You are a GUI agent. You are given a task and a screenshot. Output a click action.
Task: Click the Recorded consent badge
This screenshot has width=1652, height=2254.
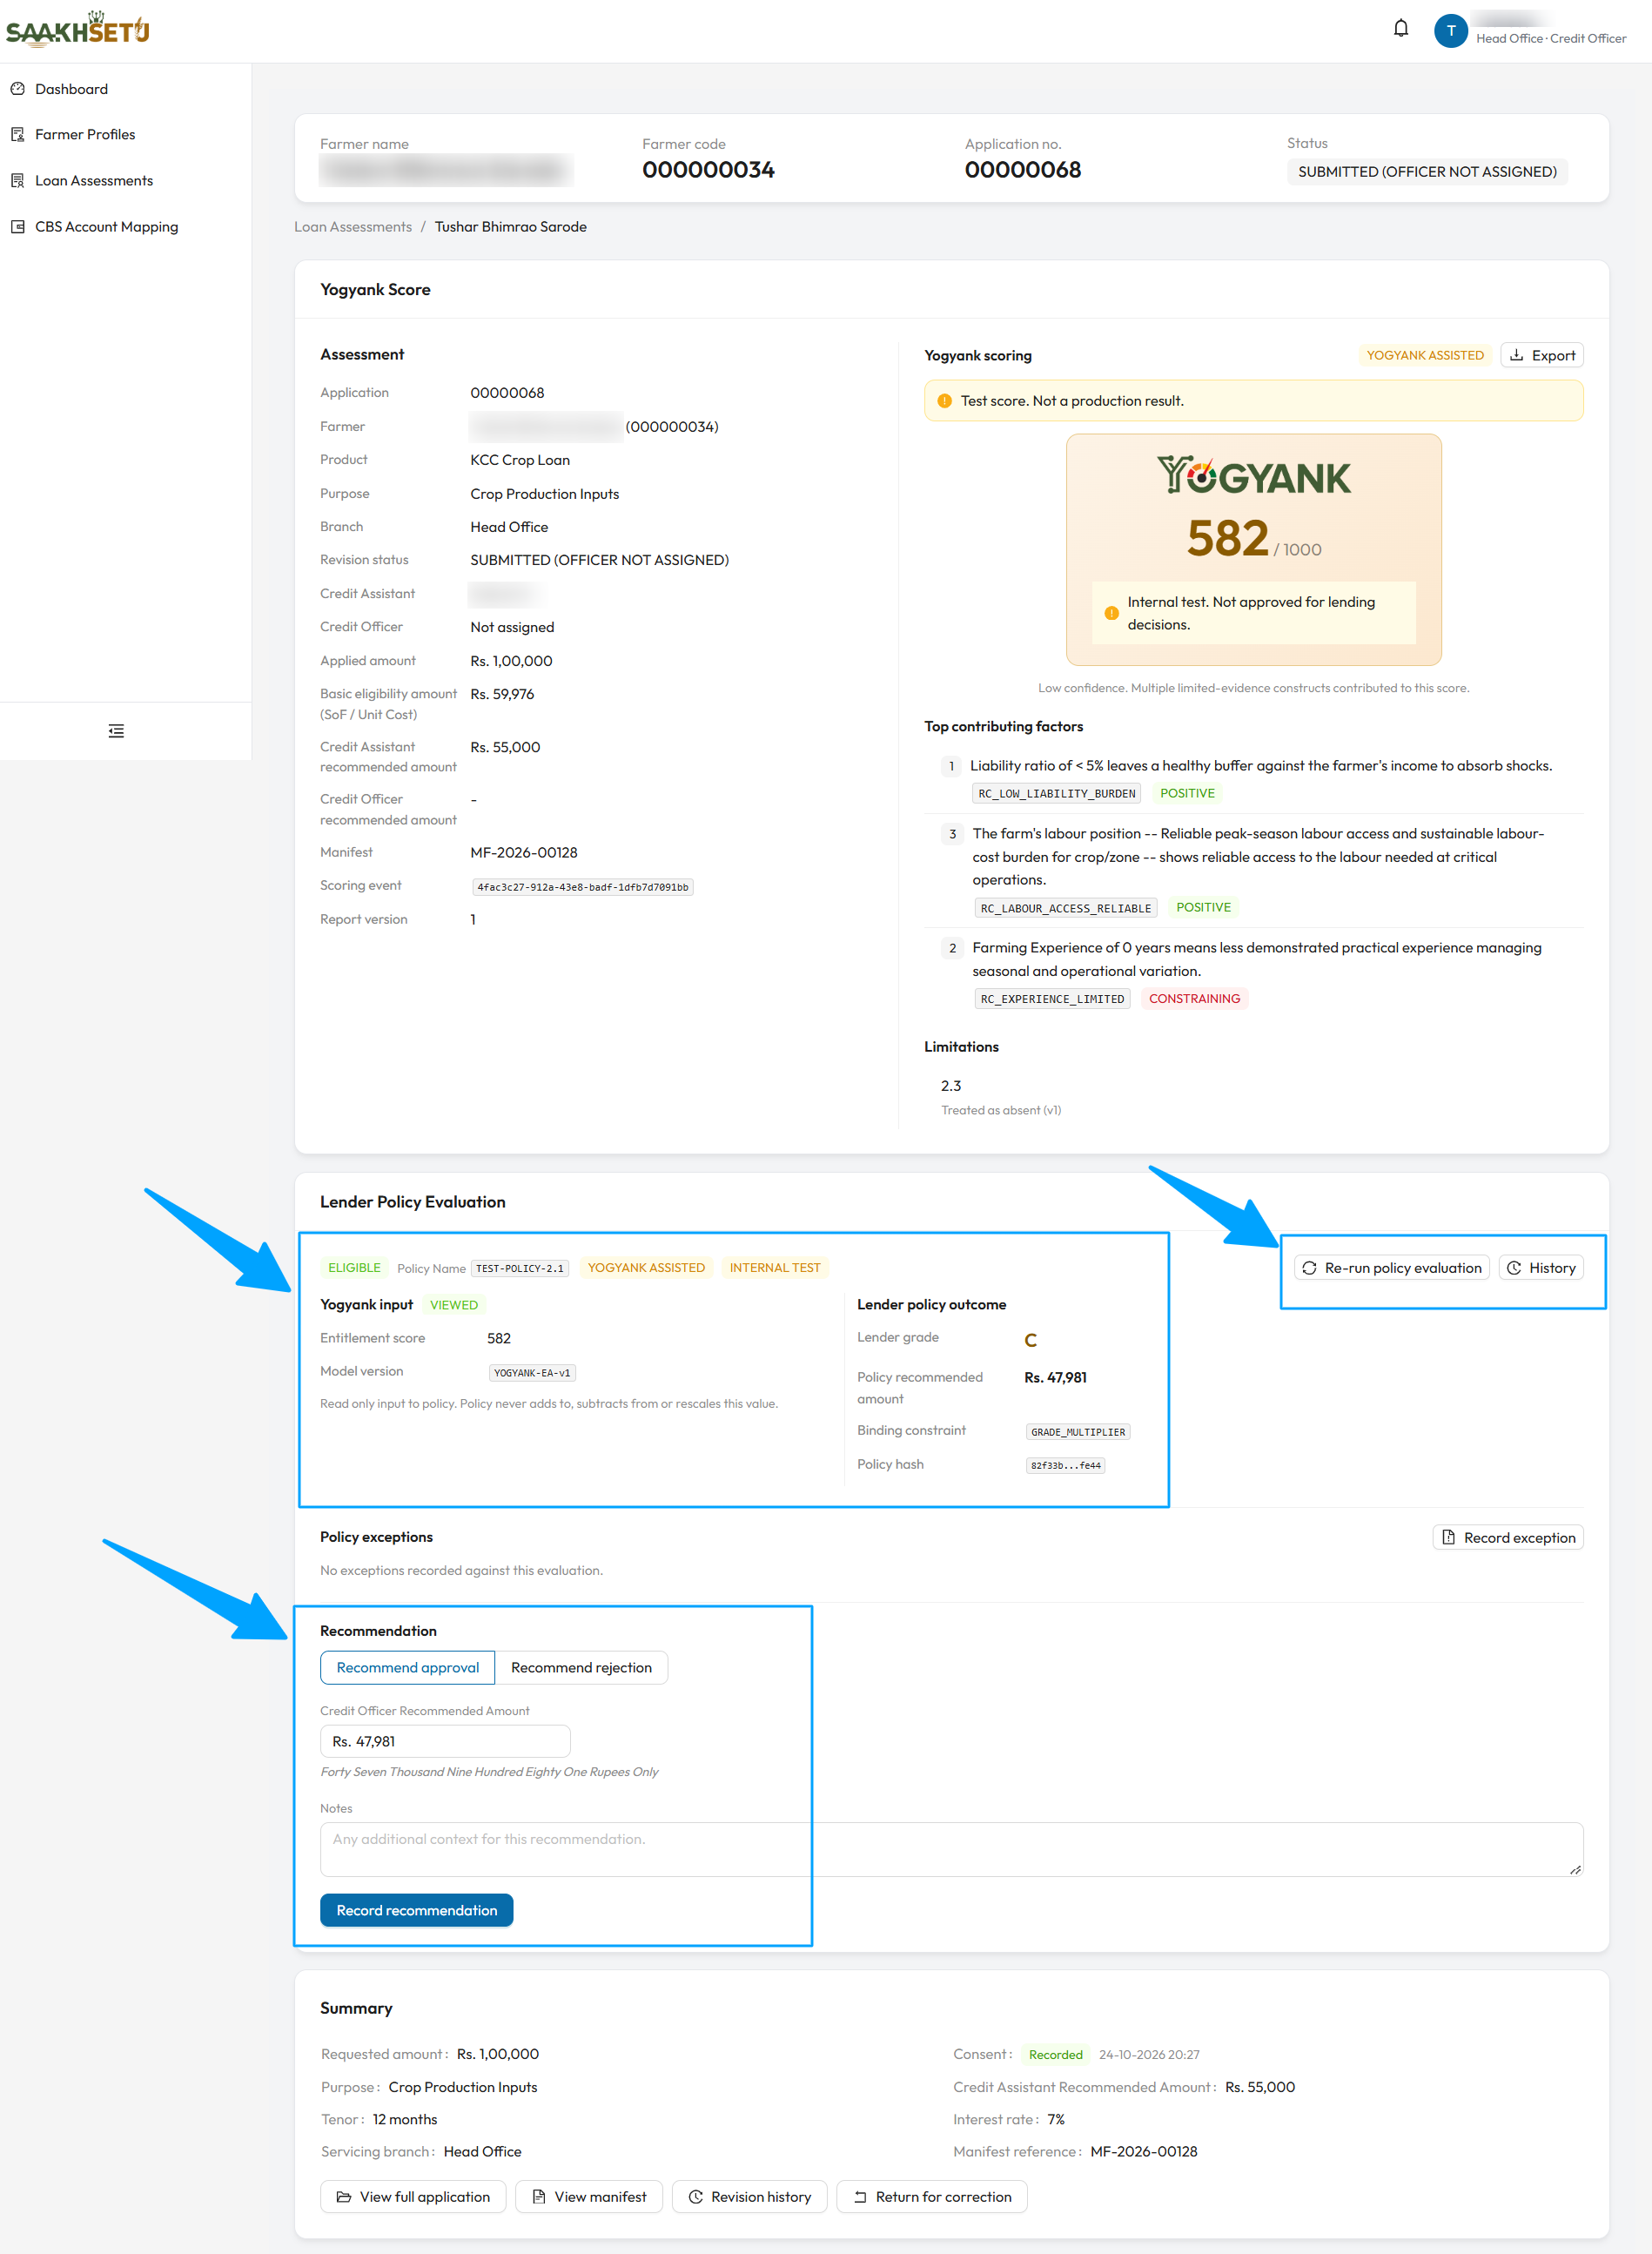pyautogui.click(x=1056, y=2055)
